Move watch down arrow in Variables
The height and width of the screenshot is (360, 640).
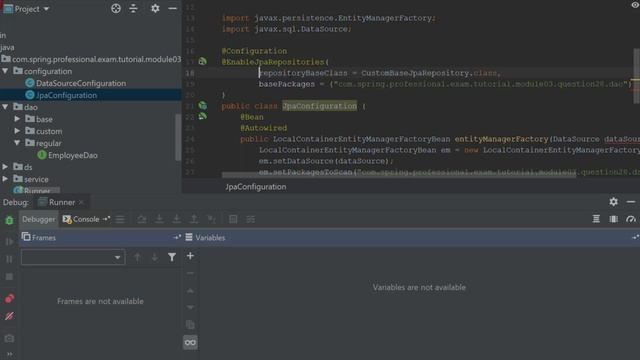click(190, 307)
